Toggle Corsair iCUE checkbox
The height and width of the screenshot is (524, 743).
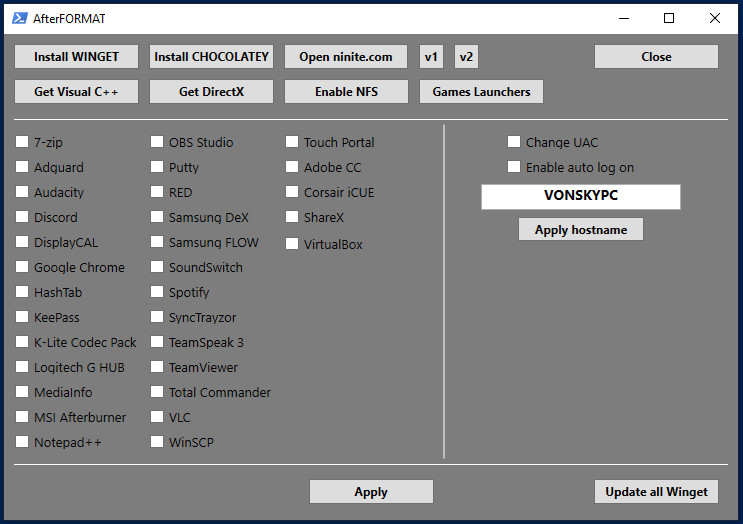292,192
